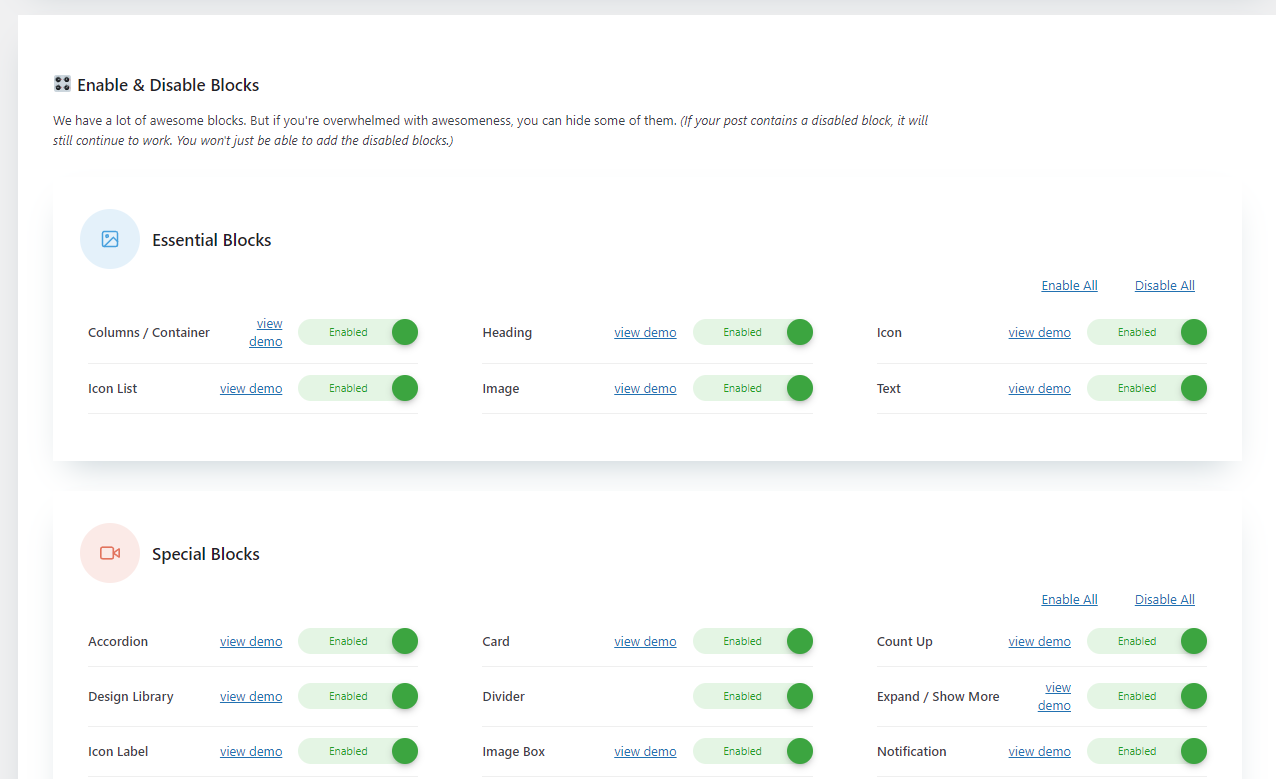
Task: Open view demo for Image block
Action: point(645,388)
